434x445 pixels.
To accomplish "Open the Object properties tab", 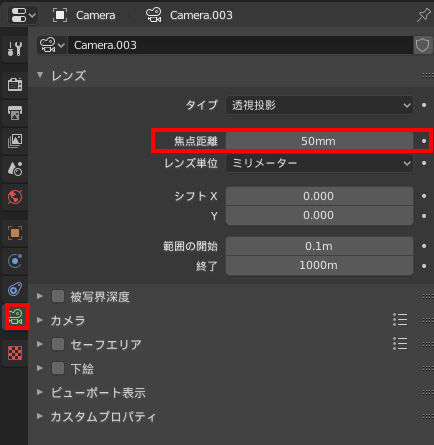I will pyautogui.click(x=15, y=233).
